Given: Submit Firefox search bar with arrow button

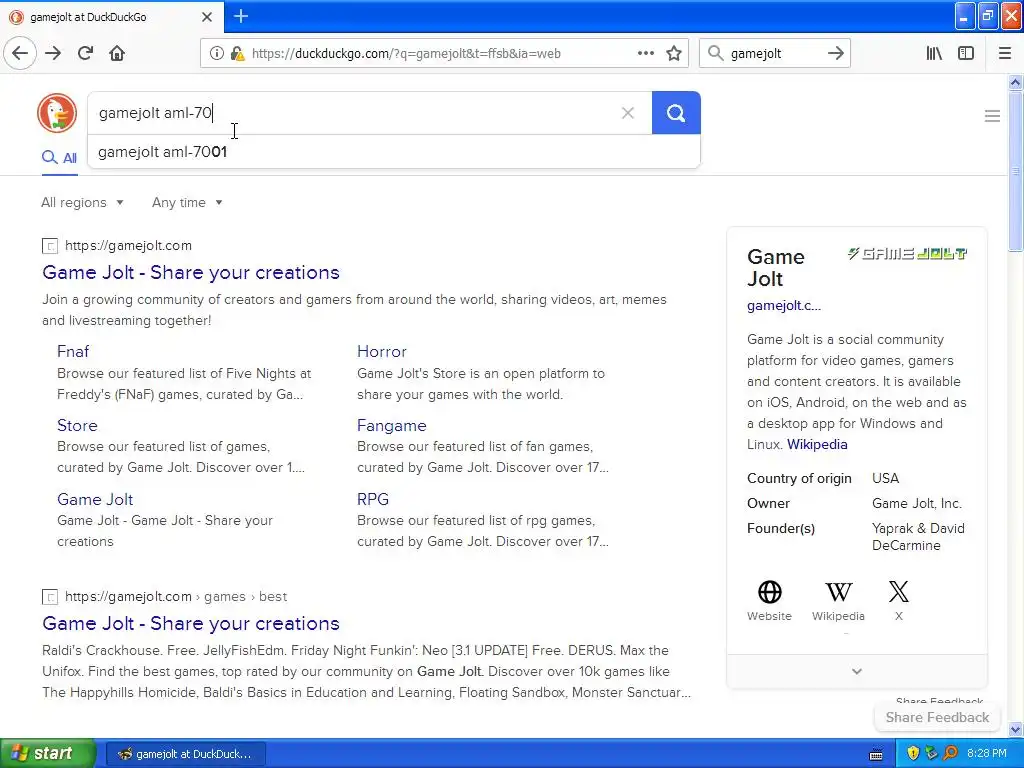Looking at the screenshot, I should click(835, 54).
